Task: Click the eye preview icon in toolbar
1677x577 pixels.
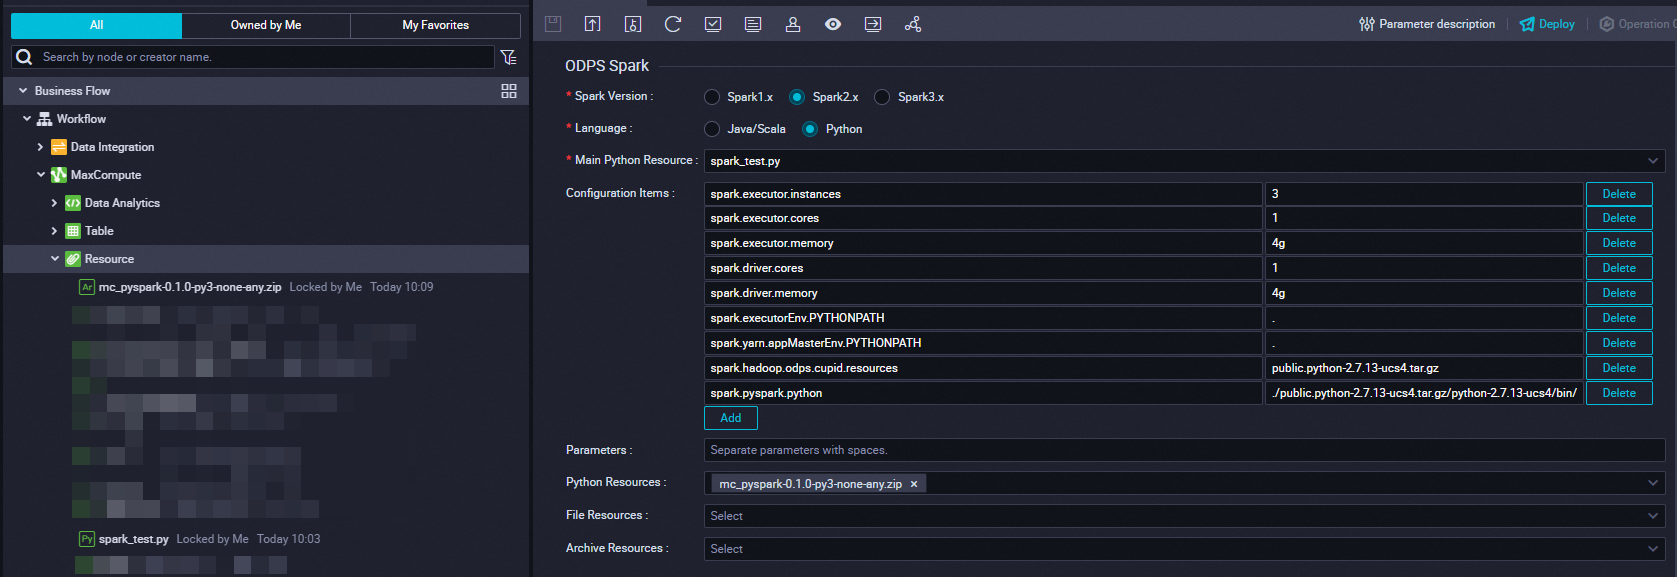Action: pos(833,24)
